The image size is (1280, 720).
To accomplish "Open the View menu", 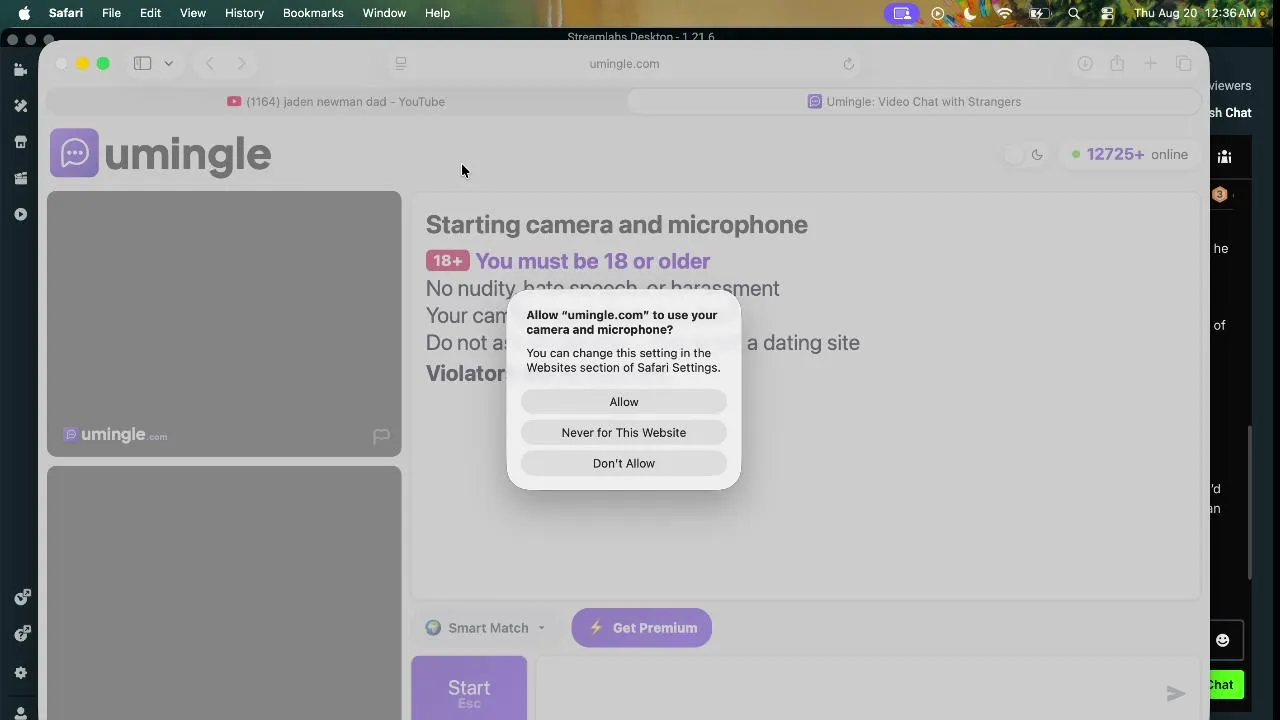I will point(193,13).
